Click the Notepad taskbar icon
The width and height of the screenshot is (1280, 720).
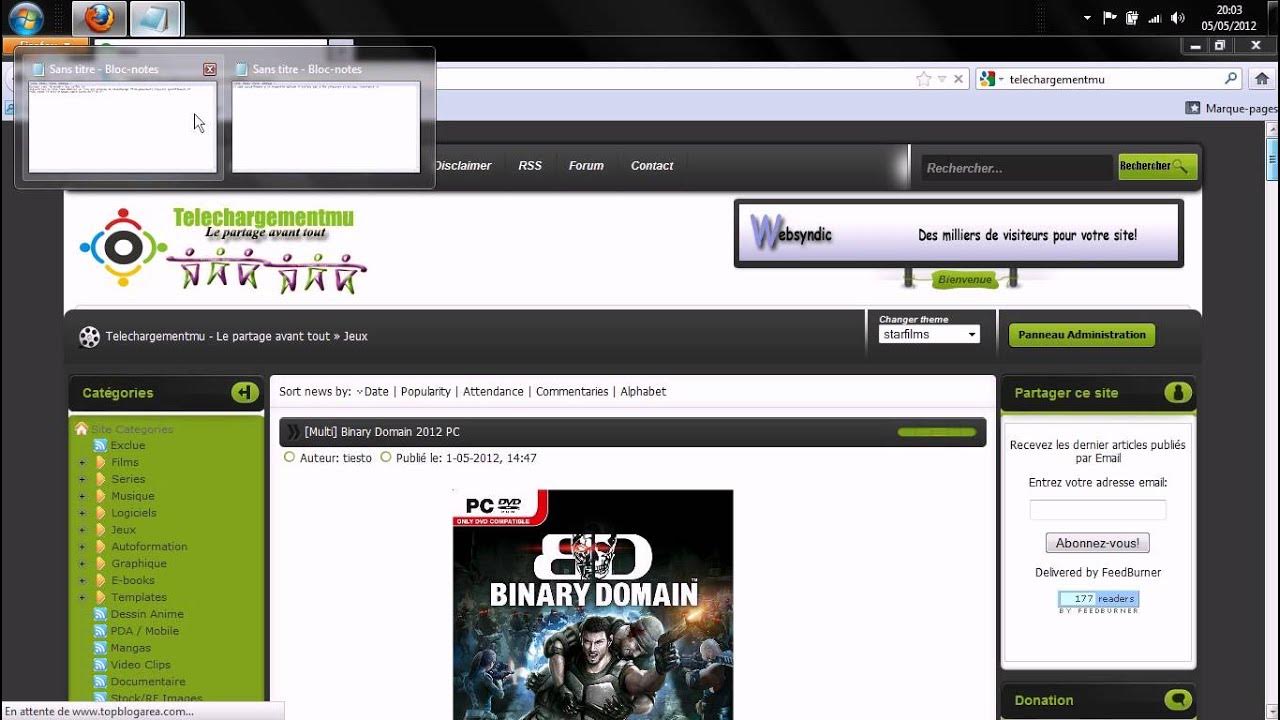coord(155,17)
